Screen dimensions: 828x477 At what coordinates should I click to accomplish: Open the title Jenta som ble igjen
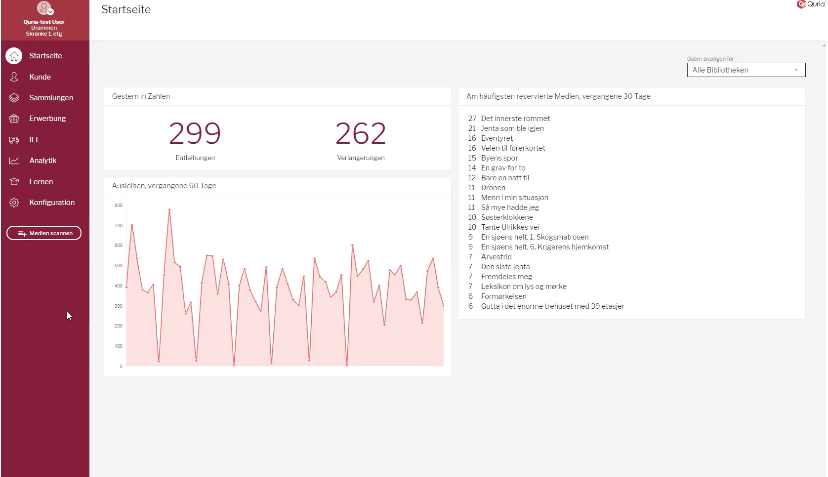coord(514,128)
